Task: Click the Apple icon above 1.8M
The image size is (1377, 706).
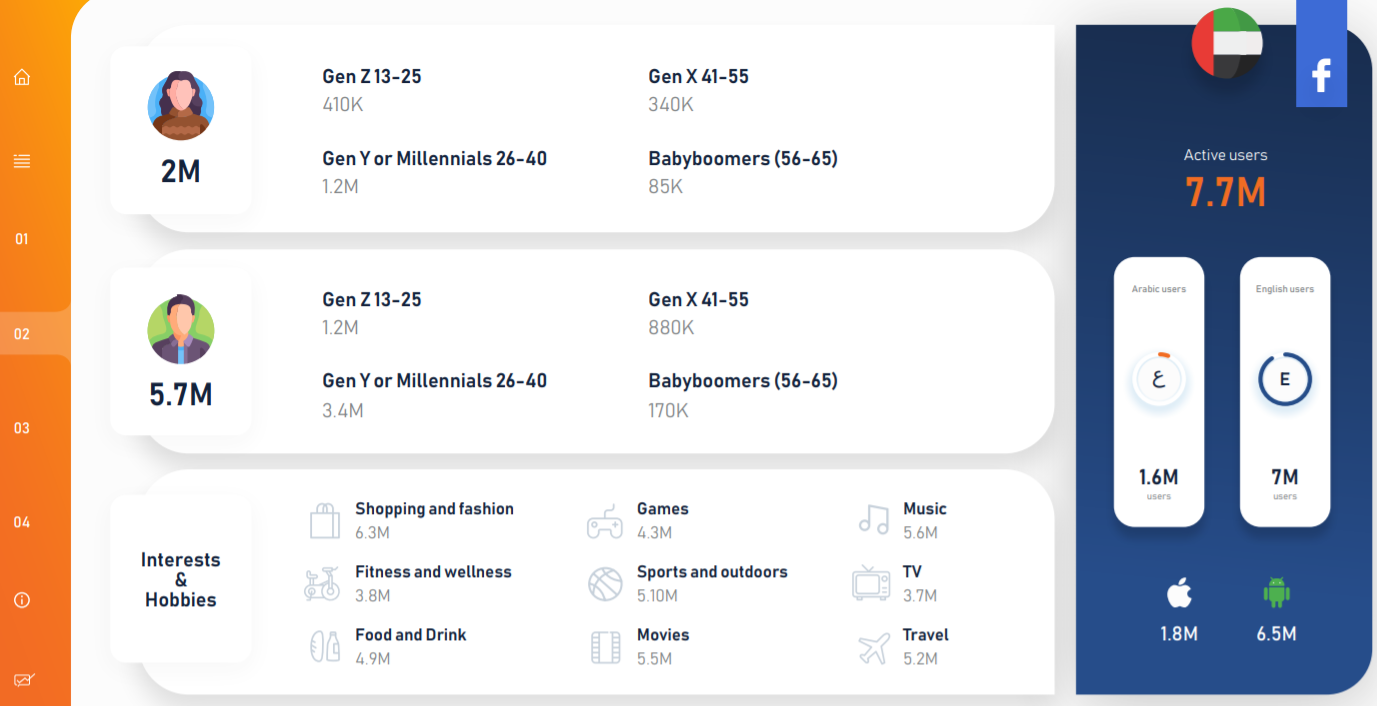Action: coord(1179,593)
